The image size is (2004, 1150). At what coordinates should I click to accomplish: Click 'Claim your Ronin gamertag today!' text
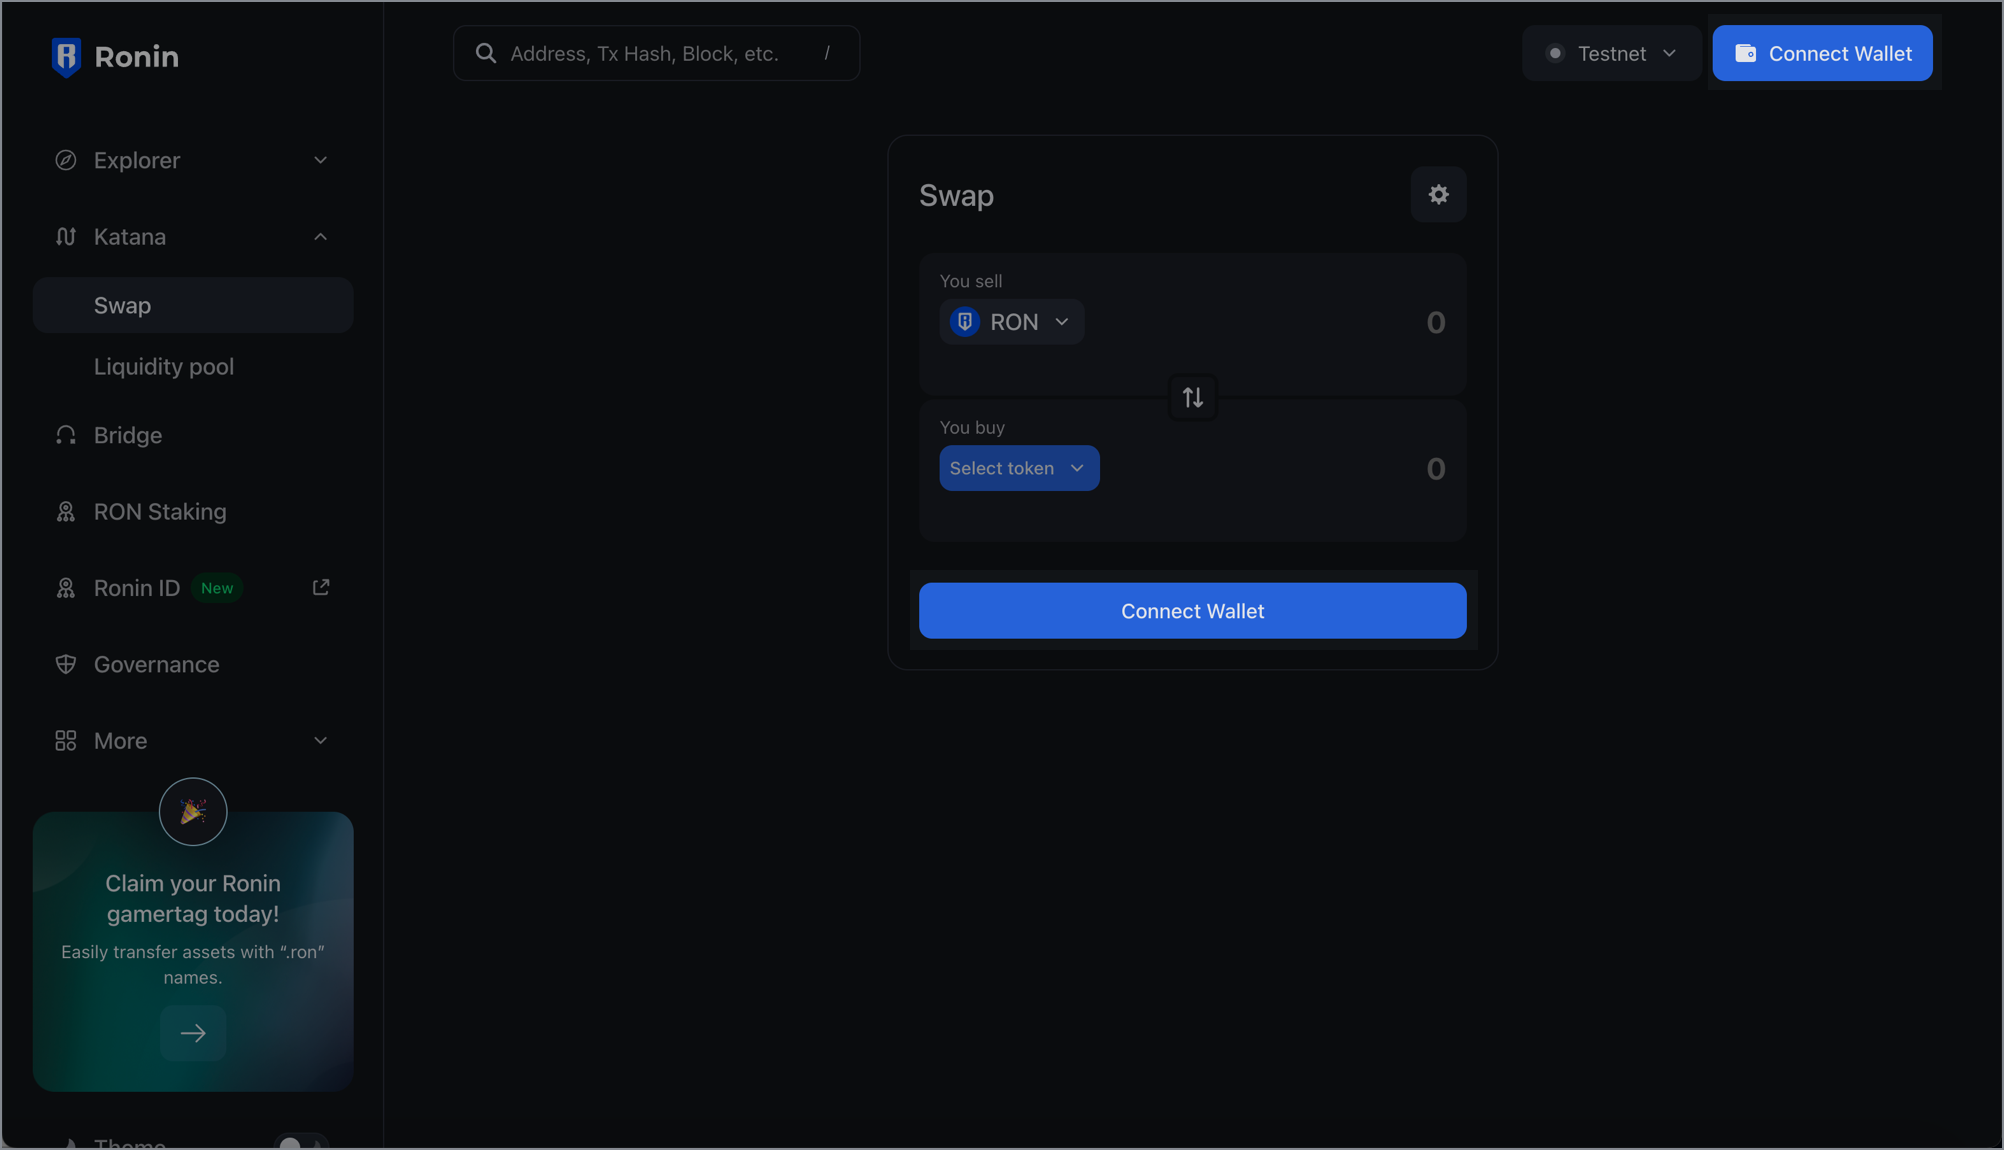[x=193, y=899]
